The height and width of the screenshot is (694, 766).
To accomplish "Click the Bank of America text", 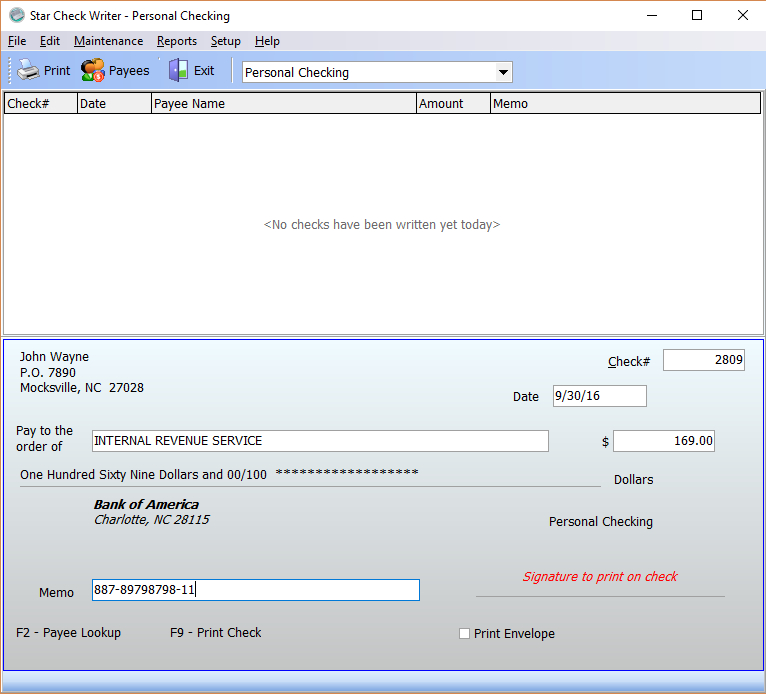I will click(x=146, y=505).
